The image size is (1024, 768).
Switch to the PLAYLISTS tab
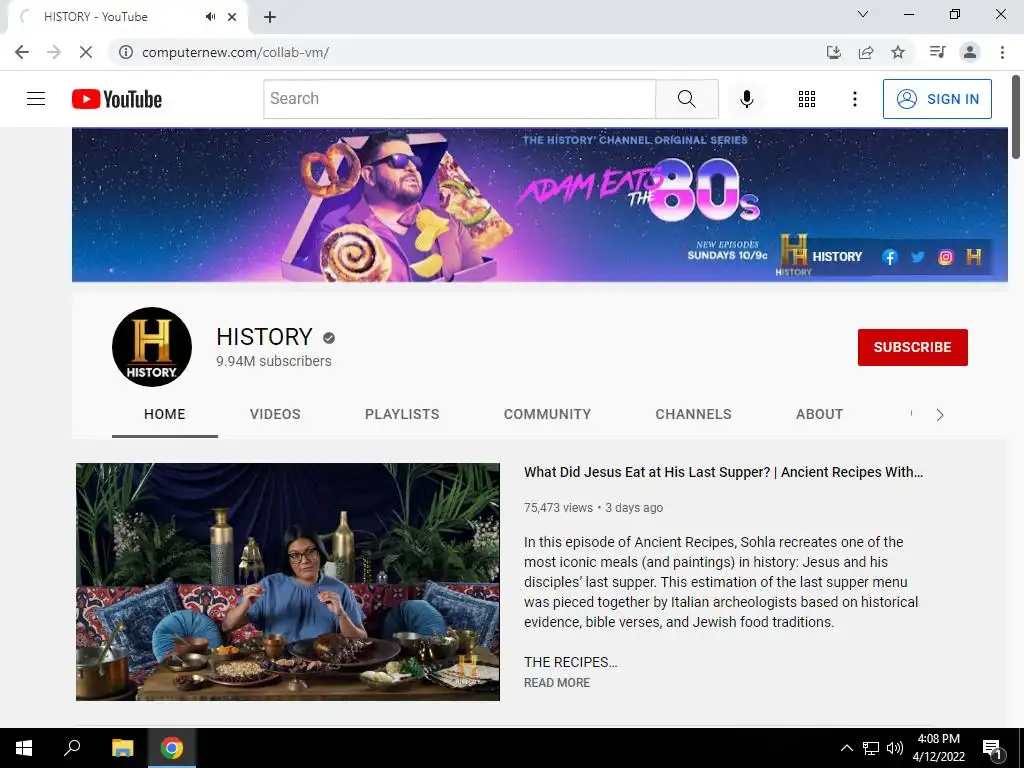[x=402, y=414]
